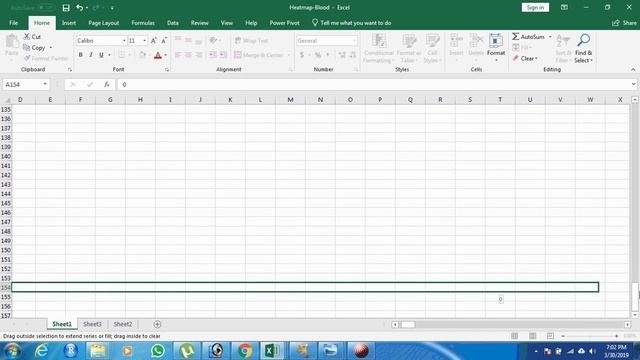Select the Format Painter brush
The height and width of the screenshot is (360, 640).
tap(27, 58)
